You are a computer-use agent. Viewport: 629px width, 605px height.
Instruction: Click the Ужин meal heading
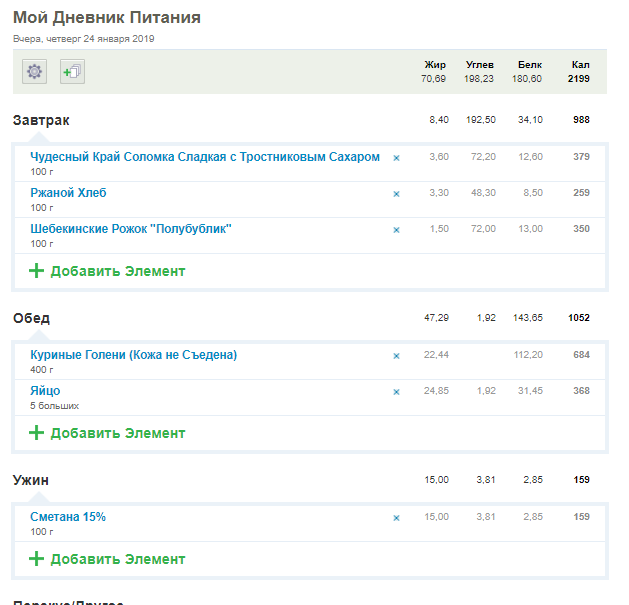tap(31, 480)
